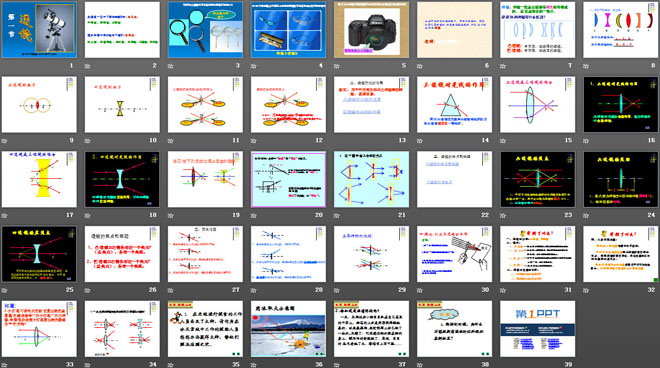Click the animation star icon under slide 2
Image resolution: width=660 pixels, height=368 pixels.
click(88, 66)
